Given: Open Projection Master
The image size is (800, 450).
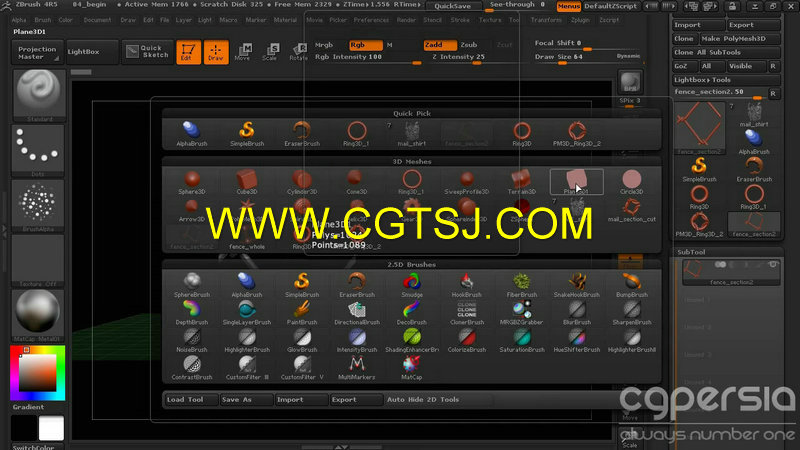Looking at the screenshot, I should click(x=37, y=53).
